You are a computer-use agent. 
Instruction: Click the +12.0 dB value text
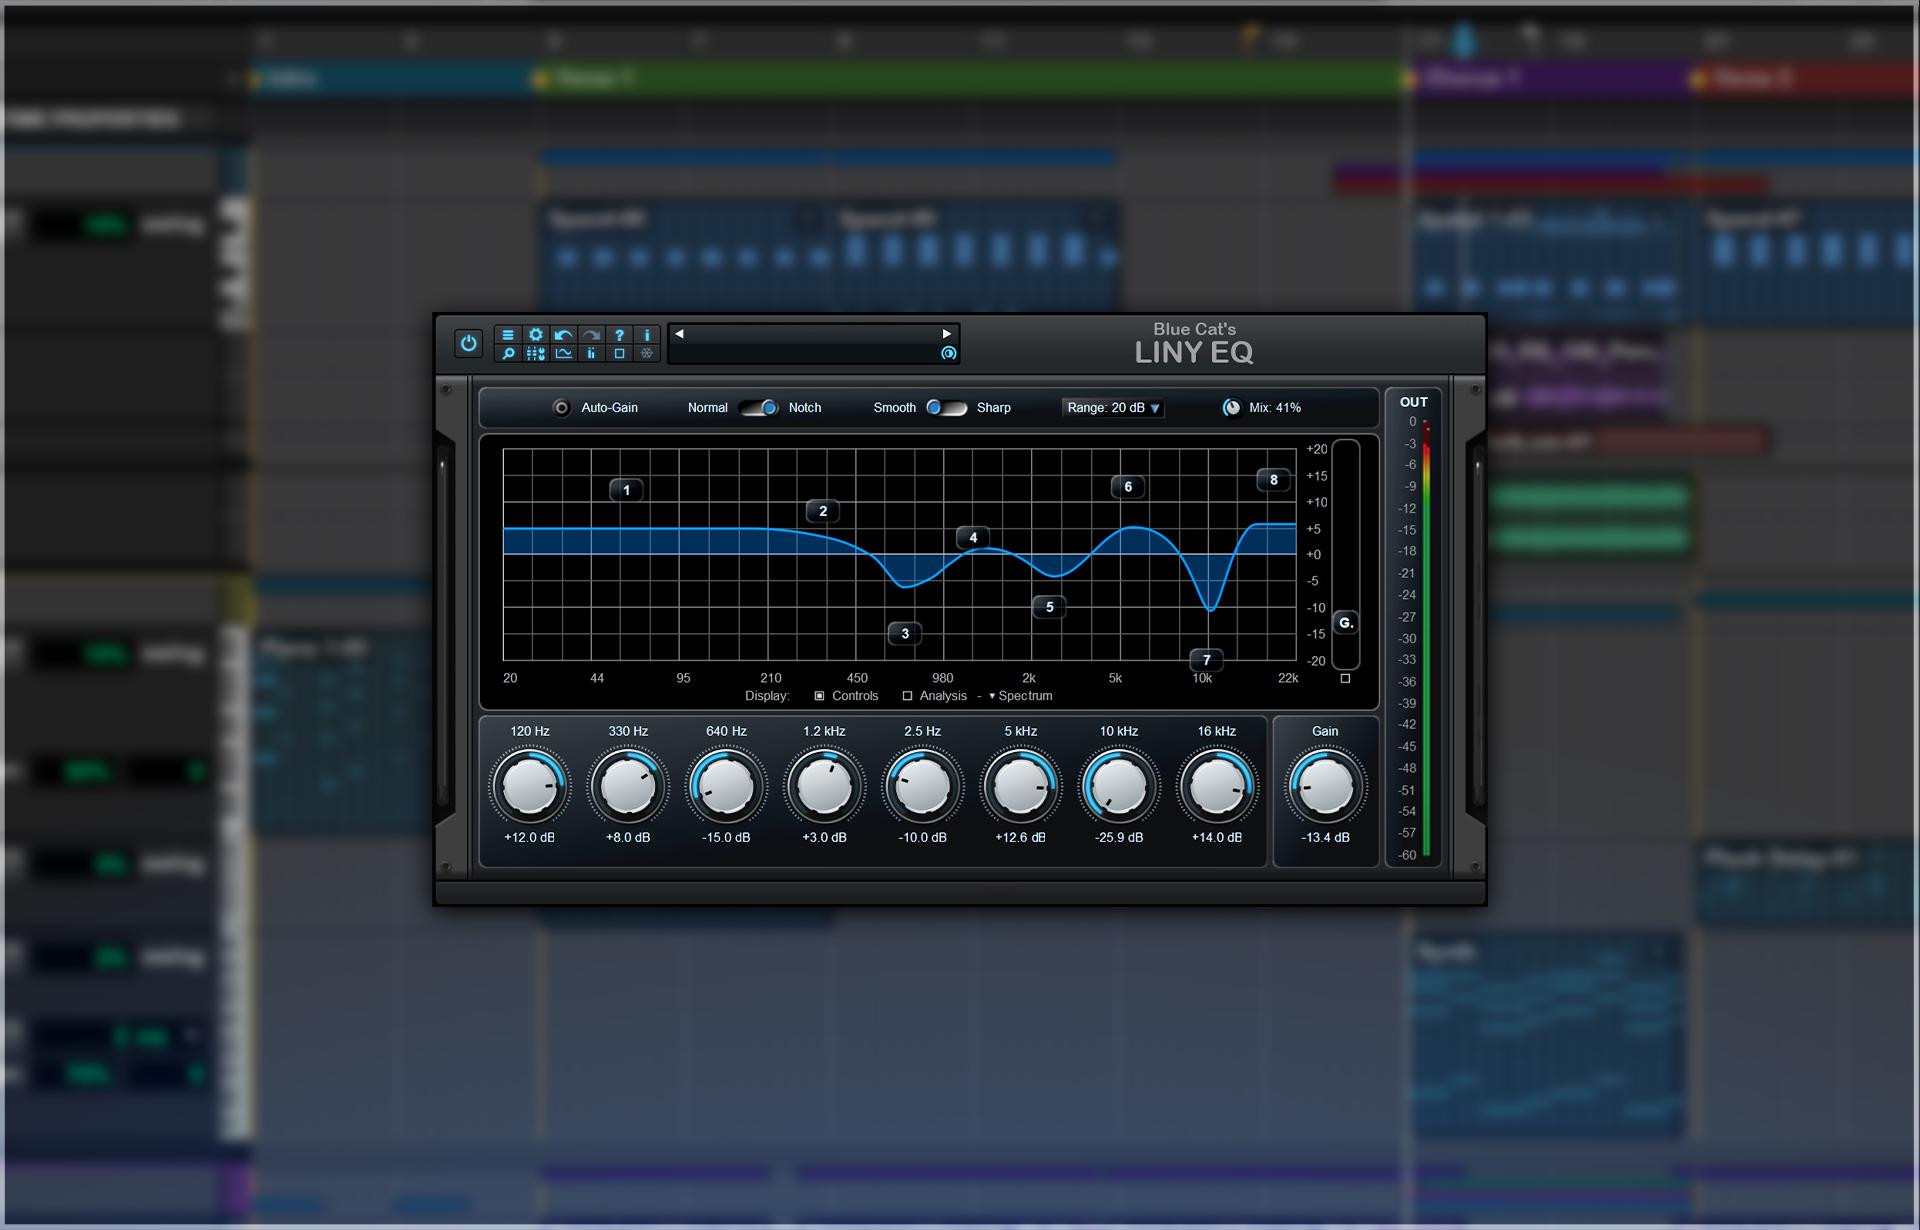pyautogui.click(x=530, y=837)
